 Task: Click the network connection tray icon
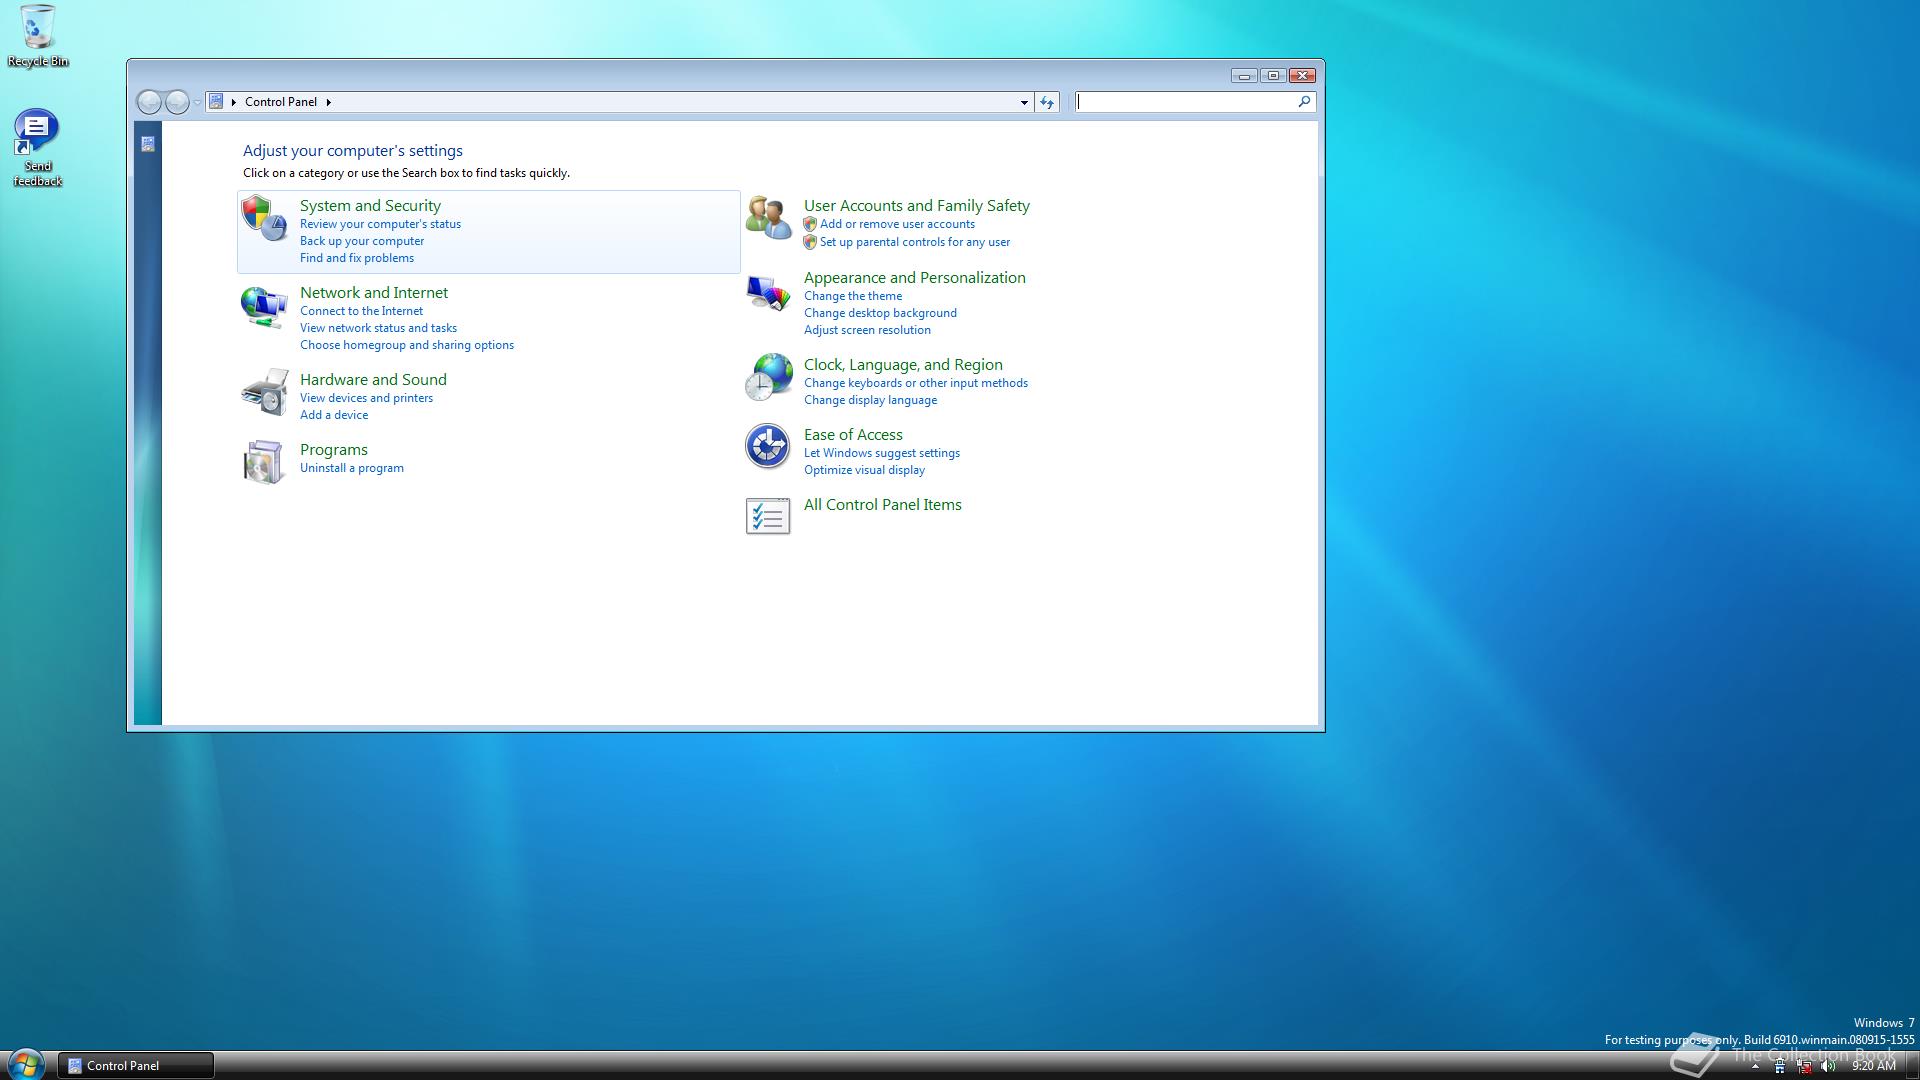(x=1804, y=1066)
